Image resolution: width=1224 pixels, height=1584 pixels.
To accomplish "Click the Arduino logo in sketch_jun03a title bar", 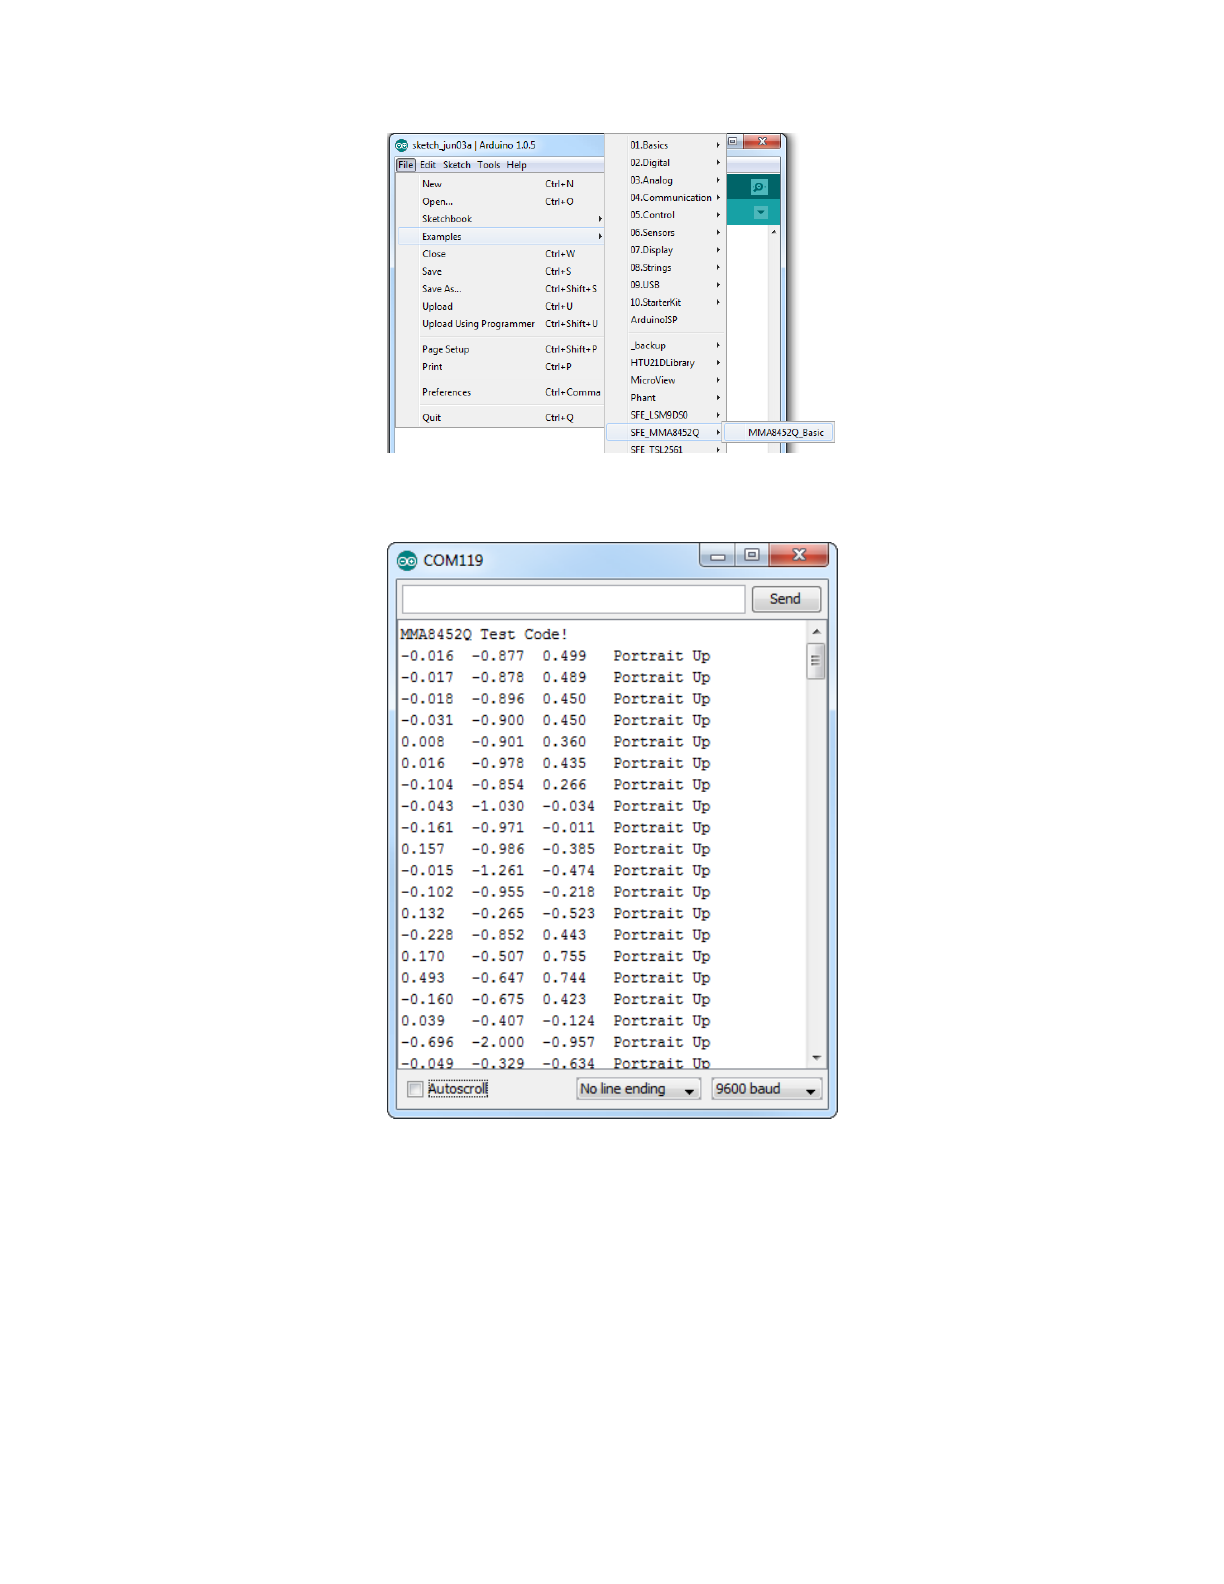I will pyautogui.click(x=402, y=145).
